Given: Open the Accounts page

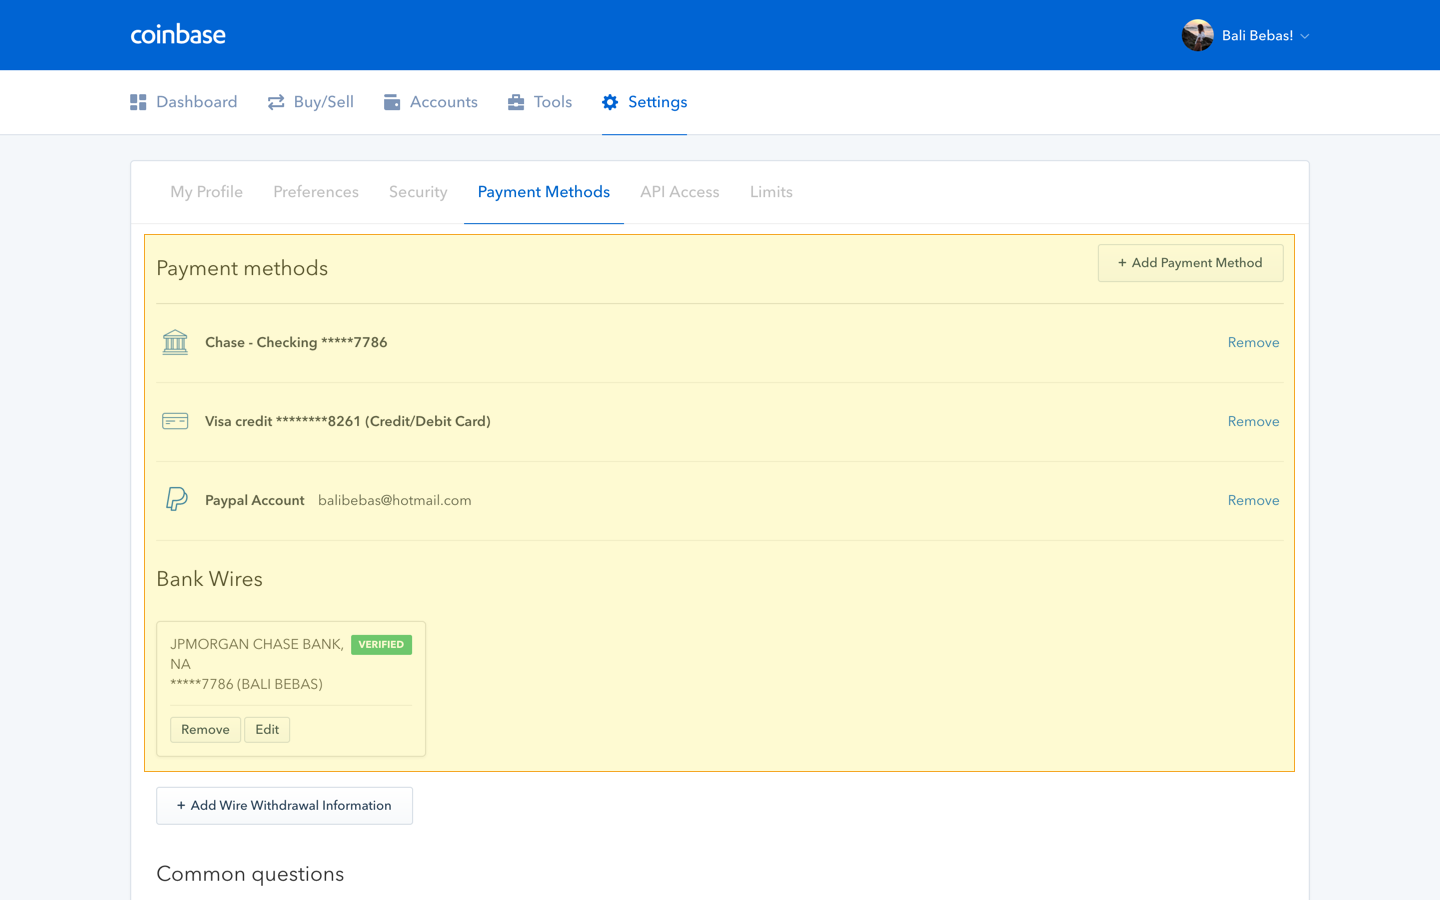Looking at the screenshot, I should 431,102.
